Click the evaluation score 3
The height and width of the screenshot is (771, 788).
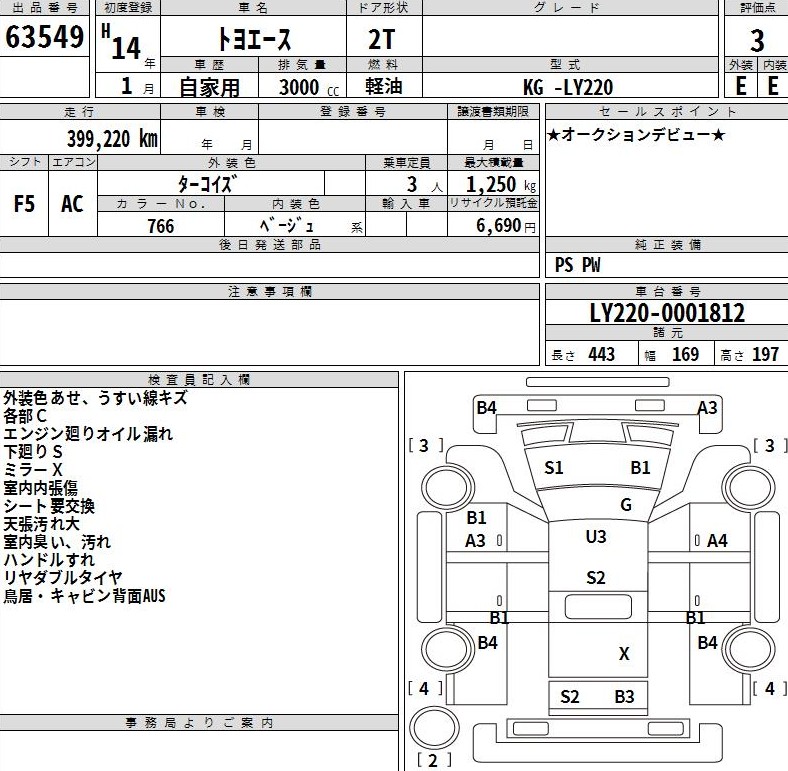click(757, 41)
